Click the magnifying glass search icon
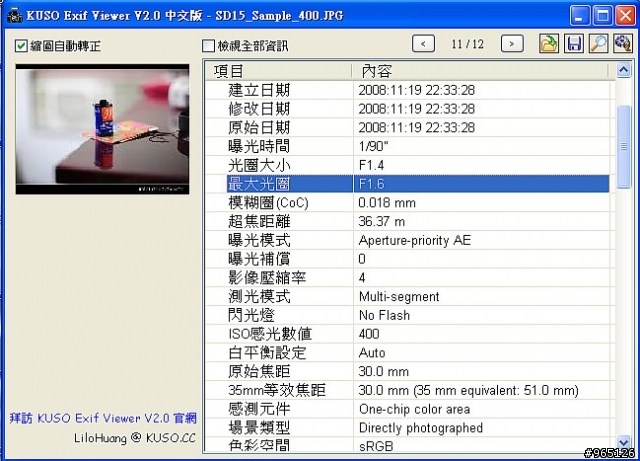 coord(599,44)
